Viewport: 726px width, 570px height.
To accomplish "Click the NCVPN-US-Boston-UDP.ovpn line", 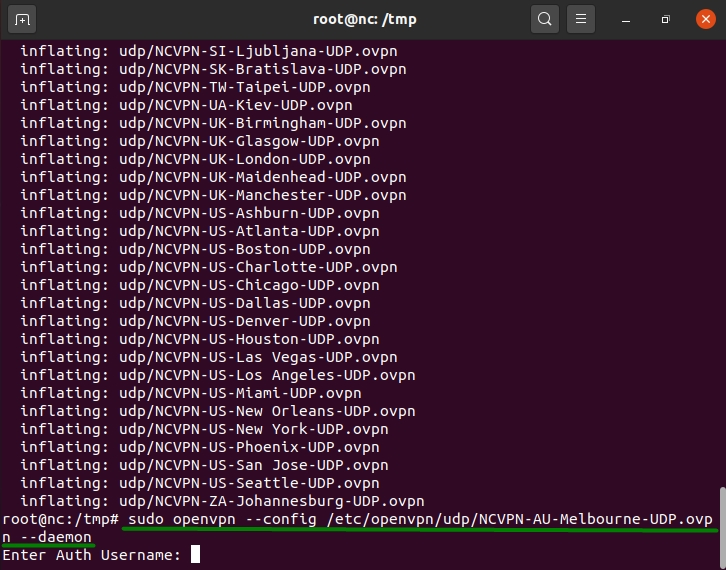I will click(195, 249).
